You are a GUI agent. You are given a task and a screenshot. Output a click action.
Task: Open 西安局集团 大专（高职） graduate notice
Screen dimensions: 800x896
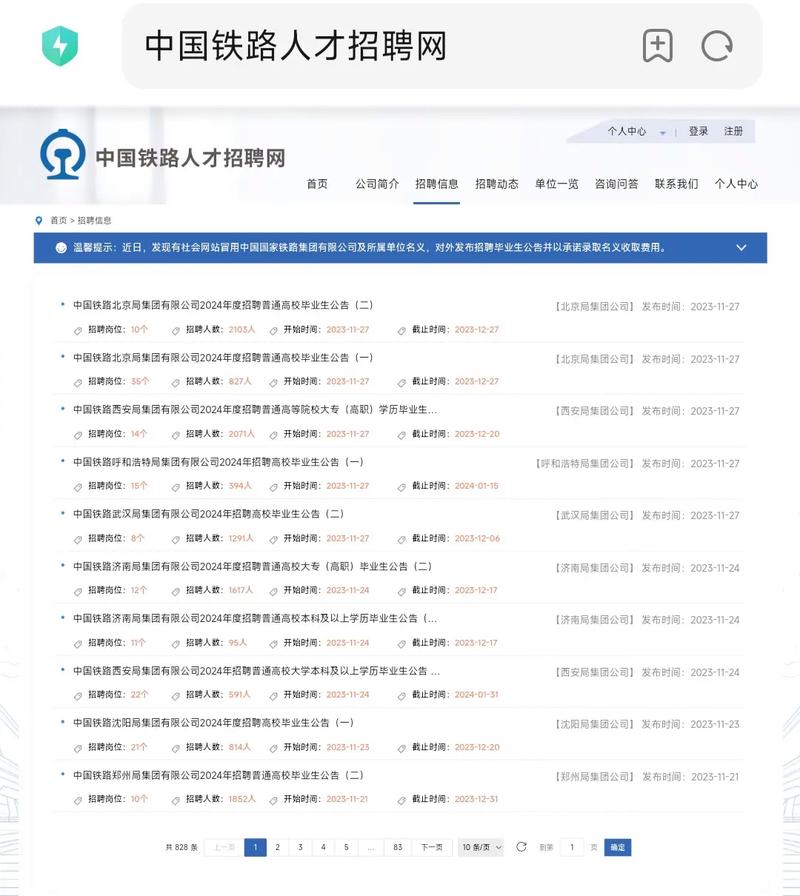(255, 410)
